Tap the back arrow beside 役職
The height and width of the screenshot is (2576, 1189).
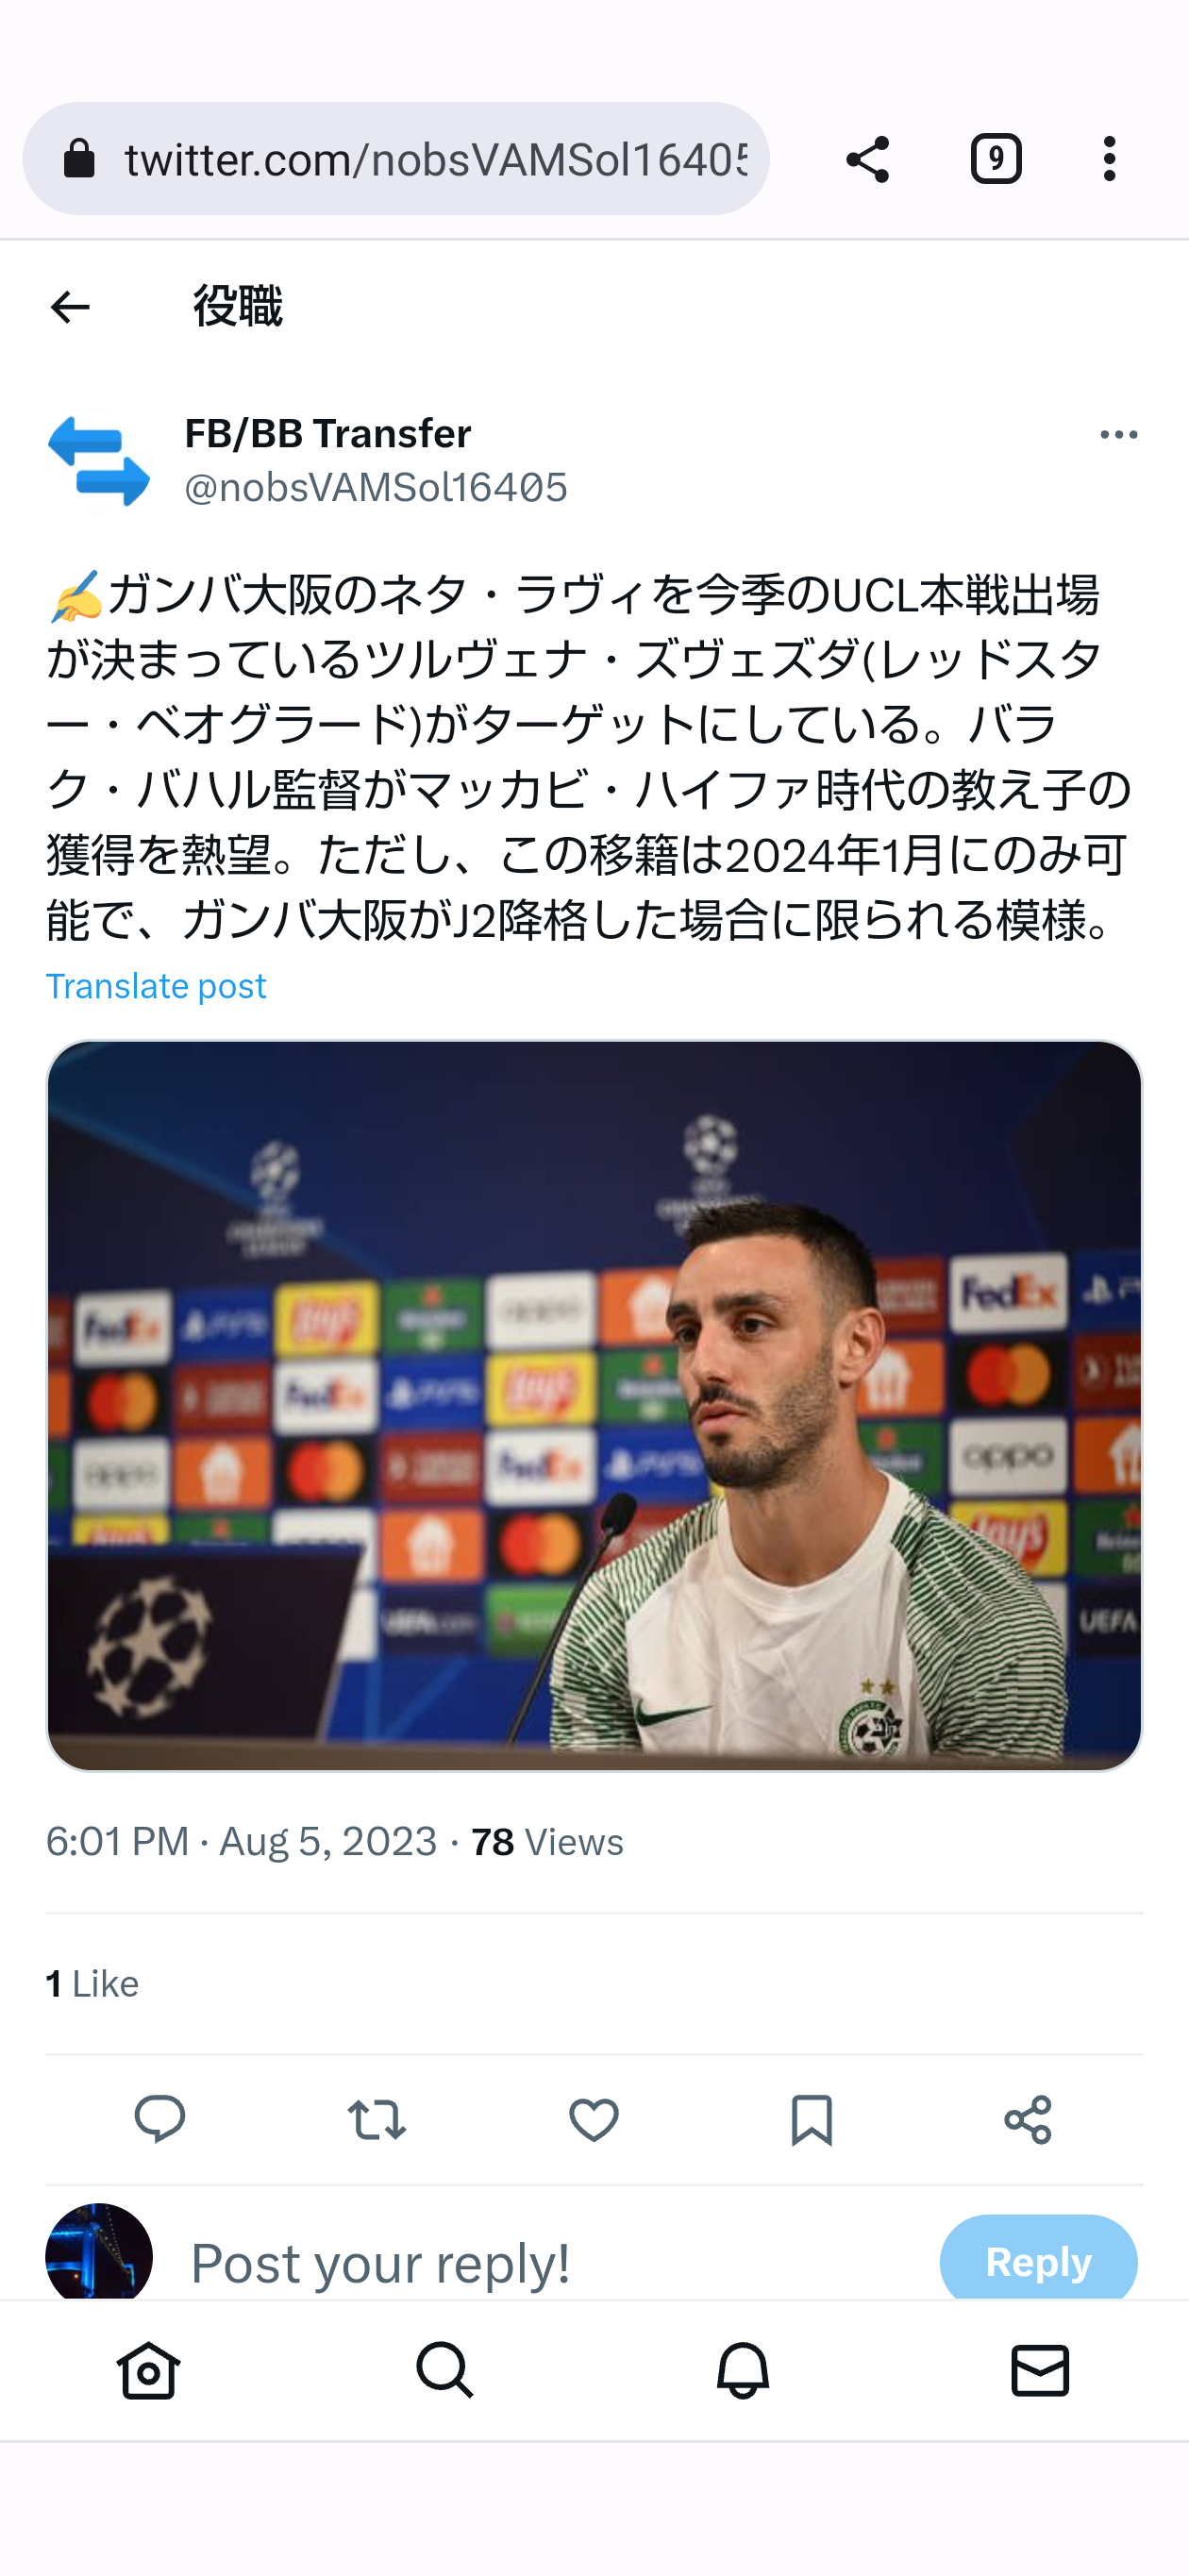point(70,306)
